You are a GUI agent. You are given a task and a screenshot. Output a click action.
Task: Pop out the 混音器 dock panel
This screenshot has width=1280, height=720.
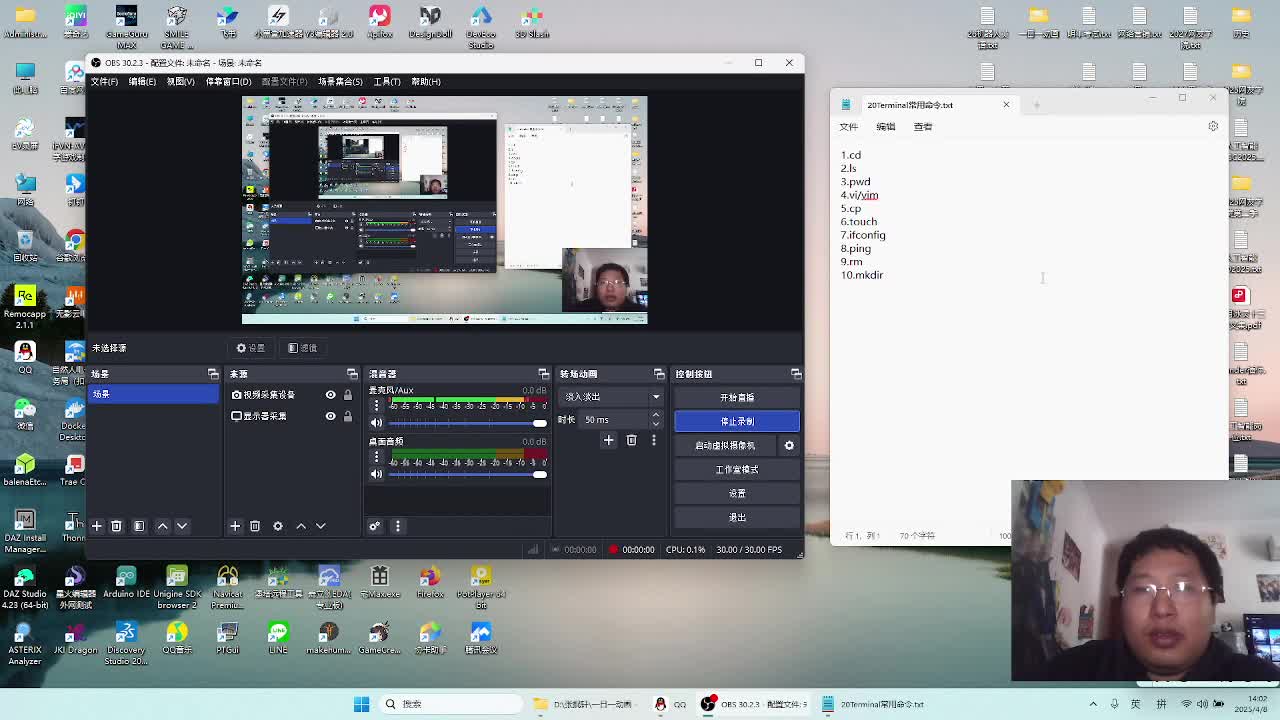pyautogui.click(x=543, y=374)
